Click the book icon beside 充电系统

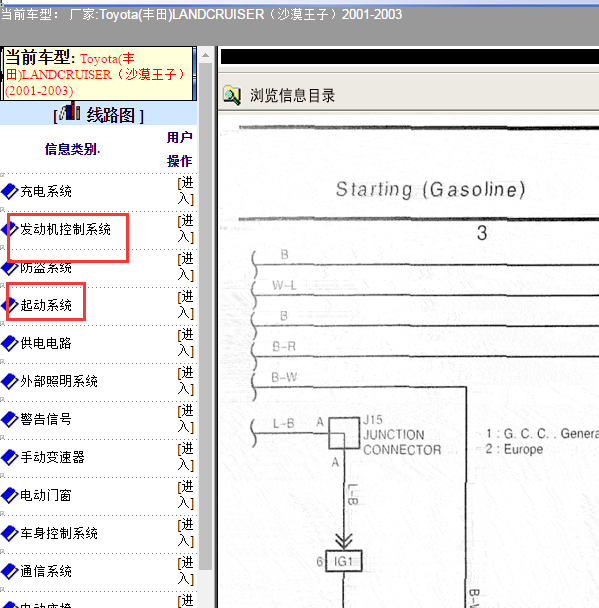[10, 191]
